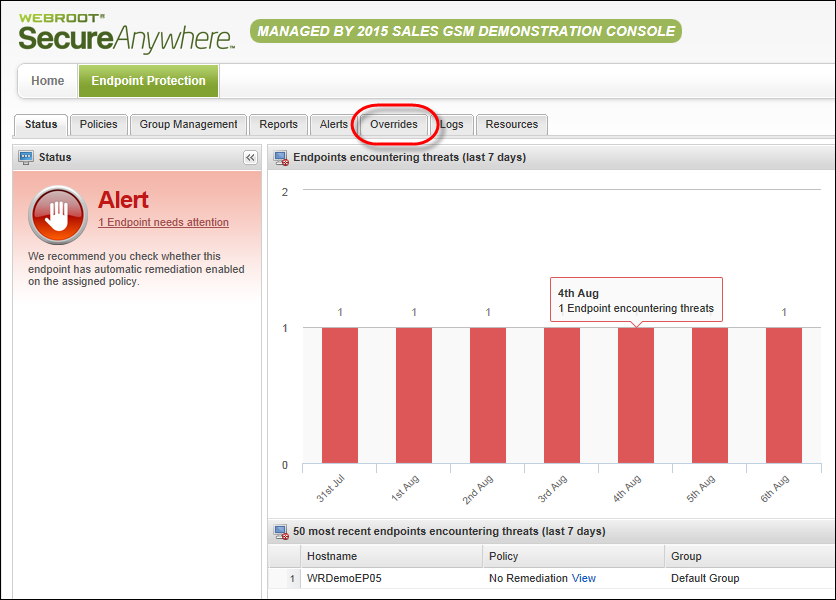Click the red Alert hand icon

click(58, 215)
